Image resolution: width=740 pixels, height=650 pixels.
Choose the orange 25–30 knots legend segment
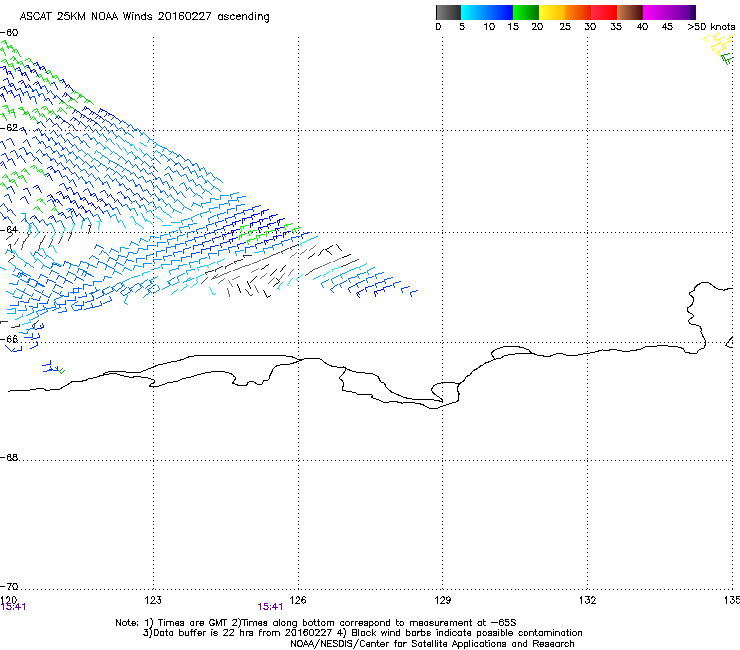[578, 12]
